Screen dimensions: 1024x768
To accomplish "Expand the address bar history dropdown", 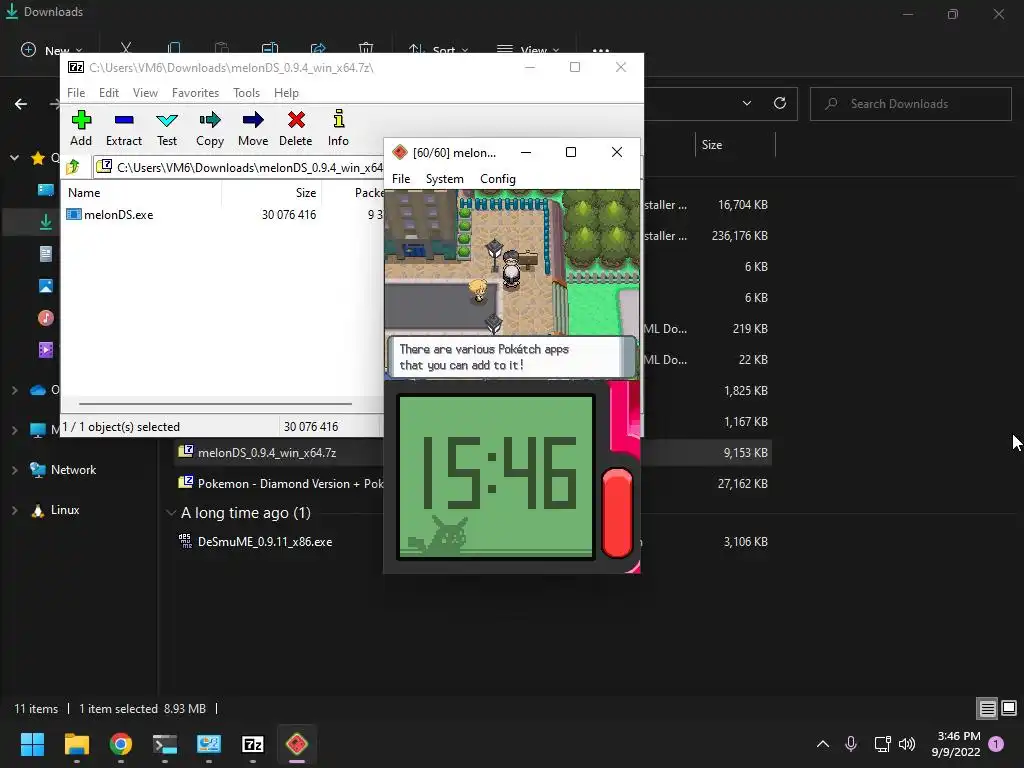I will pyautogui.click(x=747, y=103).
